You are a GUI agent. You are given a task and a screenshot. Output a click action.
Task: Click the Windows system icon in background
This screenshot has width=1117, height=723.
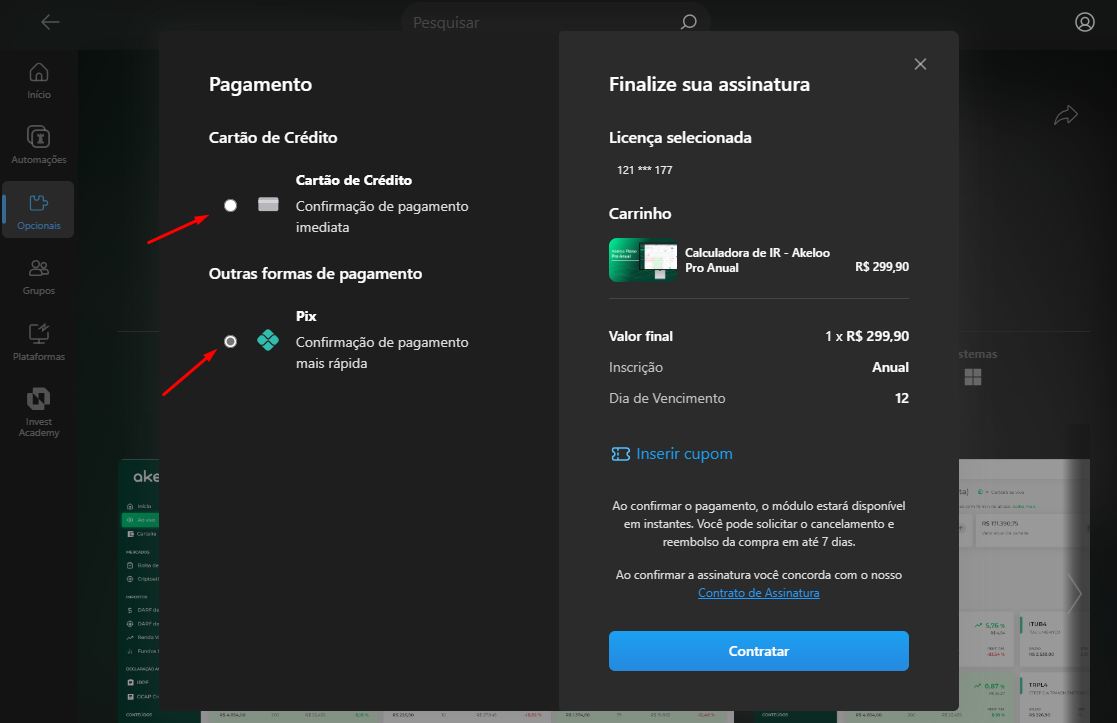pyautogui.click(x=972, y=377)
